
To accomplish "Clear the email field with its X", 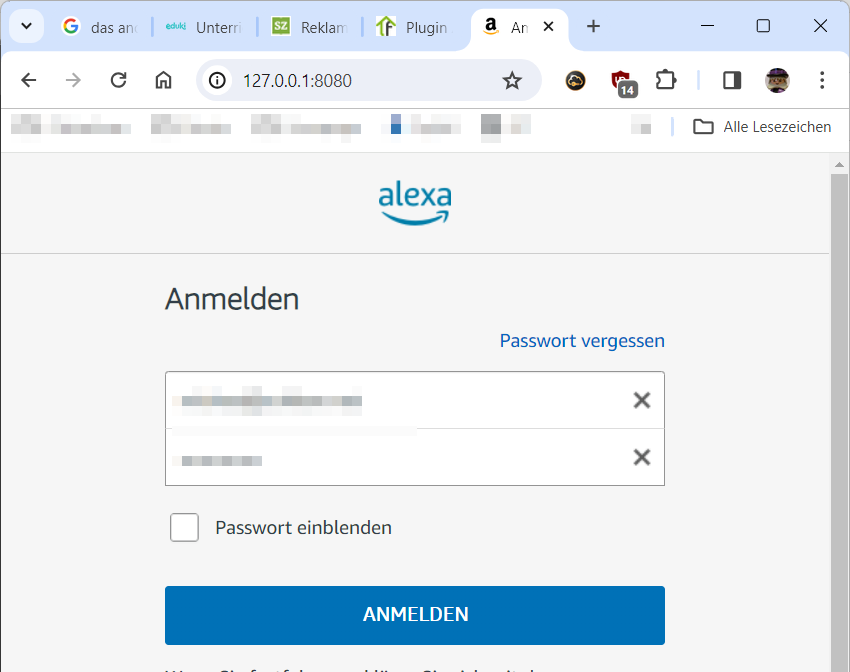I will coord(642,401).
